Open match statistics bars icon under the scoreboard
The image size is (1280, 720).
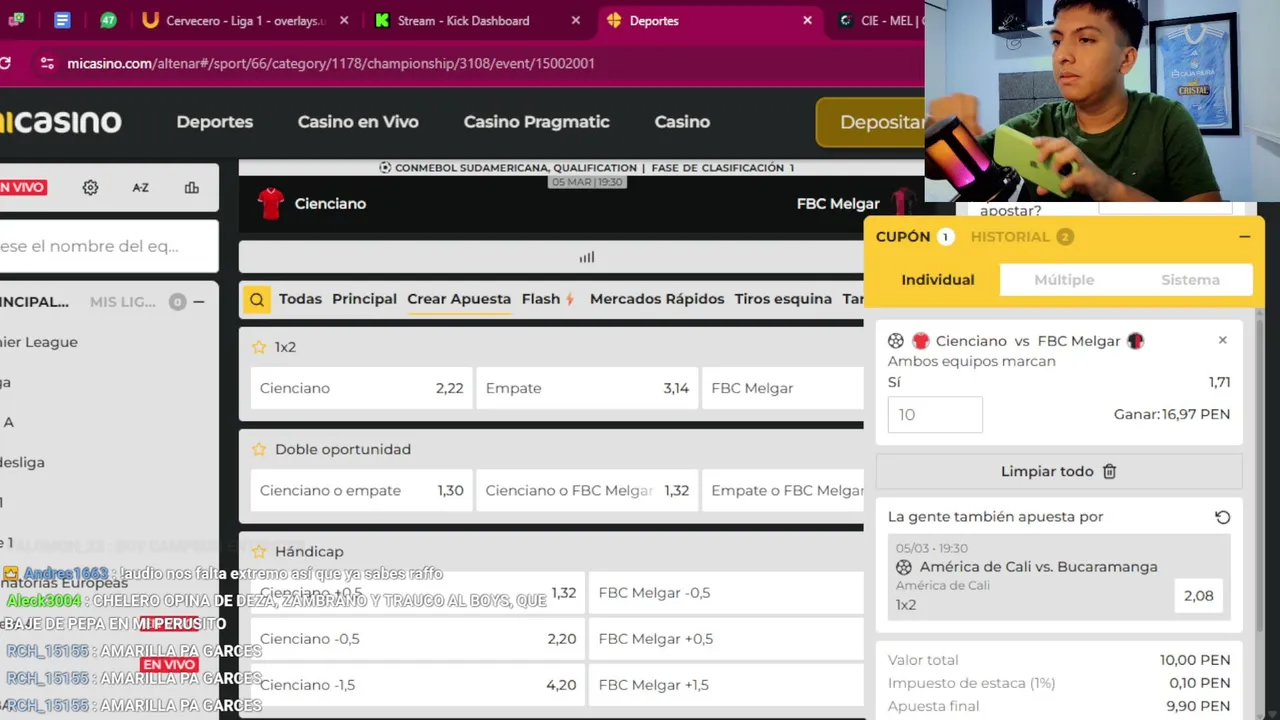pyautogui.click(x=587, y=257)
